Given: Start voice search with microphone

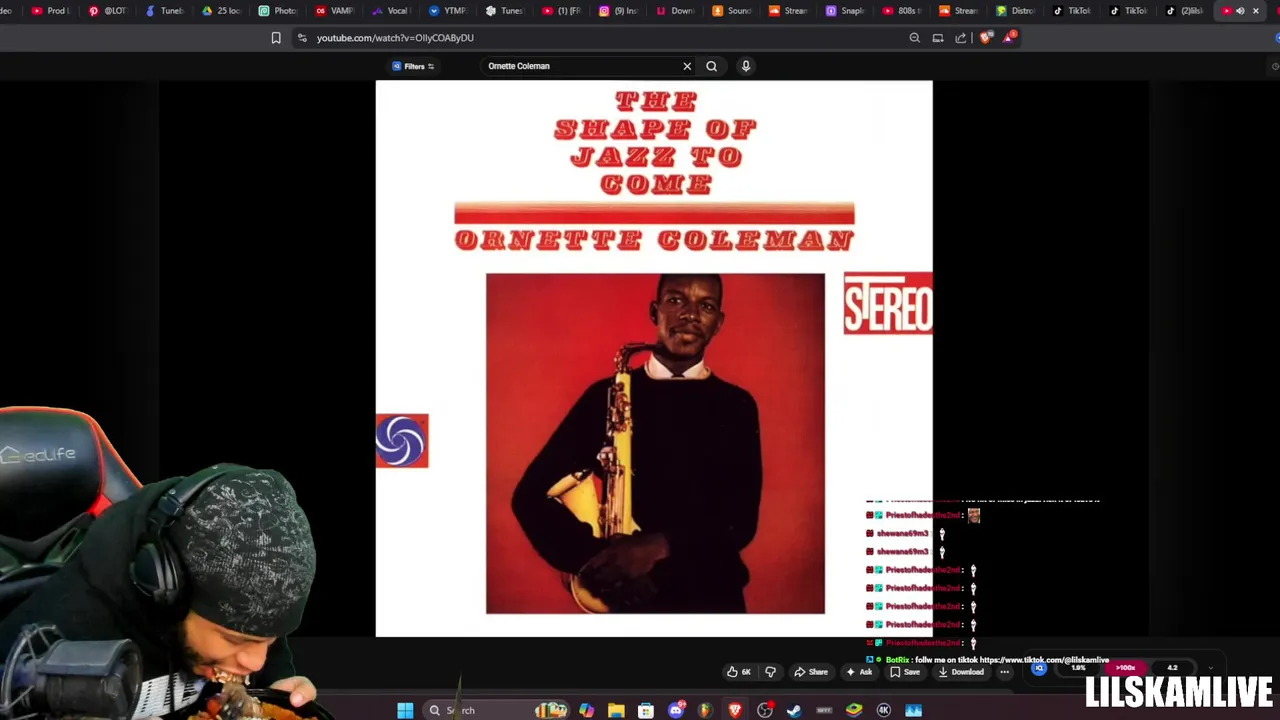Looking at the screenshot, I should point(745,66).
